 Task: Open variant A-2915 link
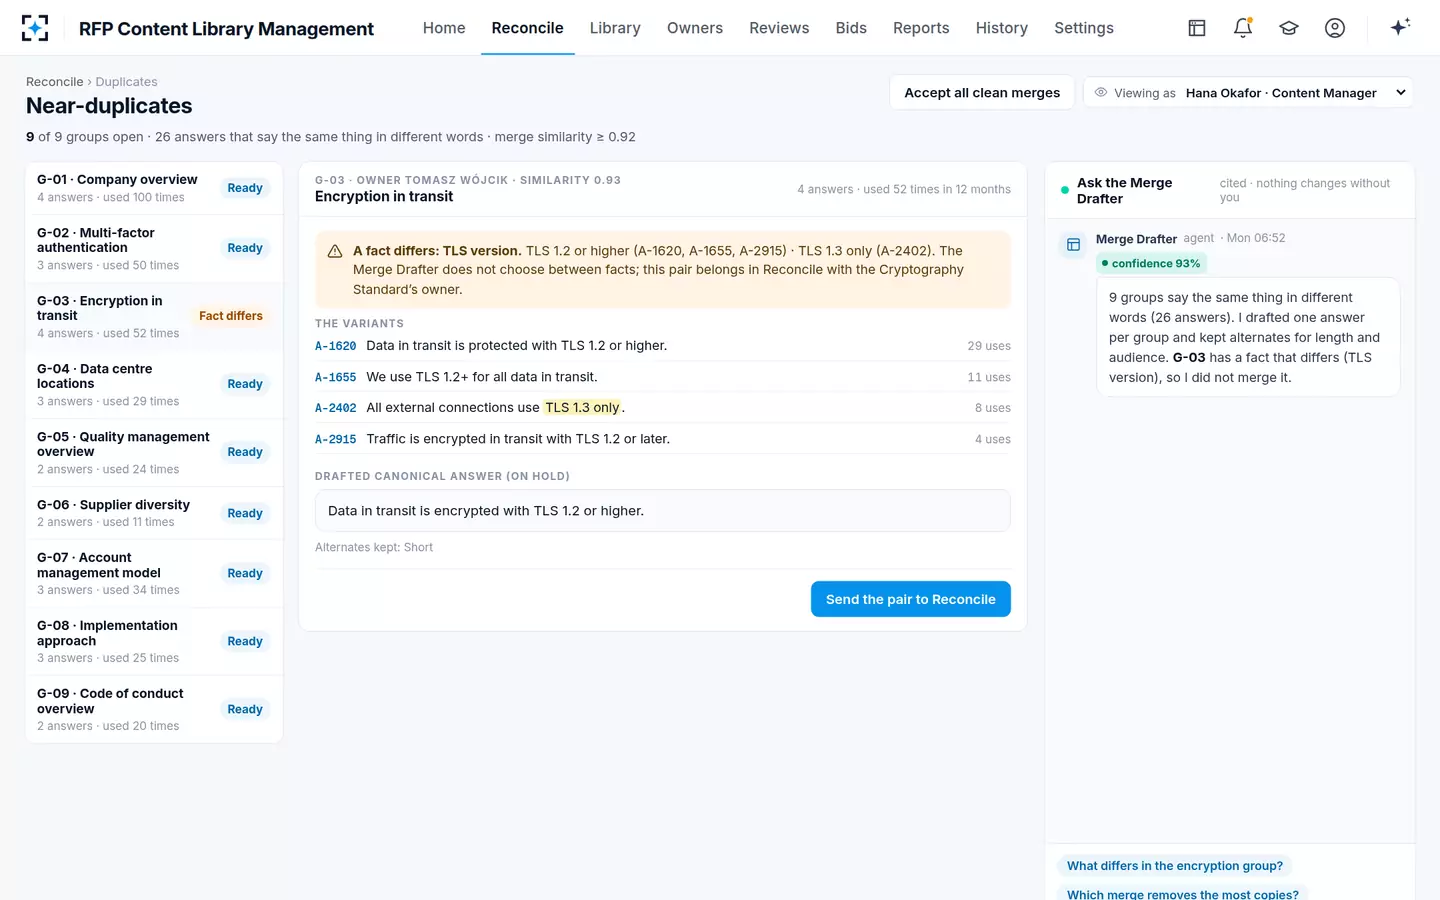click(336, 439)
